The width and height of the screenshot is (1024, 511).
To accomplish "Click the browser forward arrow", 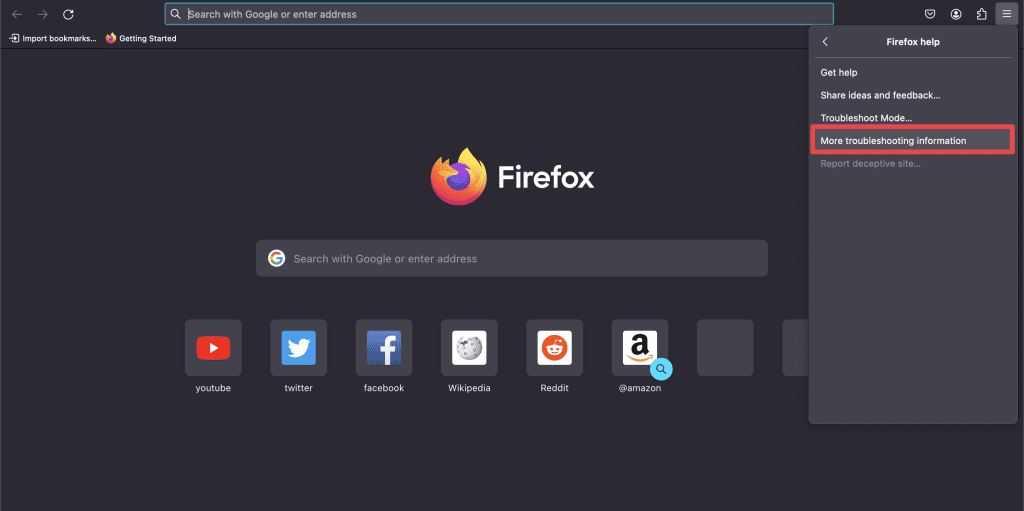I will tap(42, 14).
